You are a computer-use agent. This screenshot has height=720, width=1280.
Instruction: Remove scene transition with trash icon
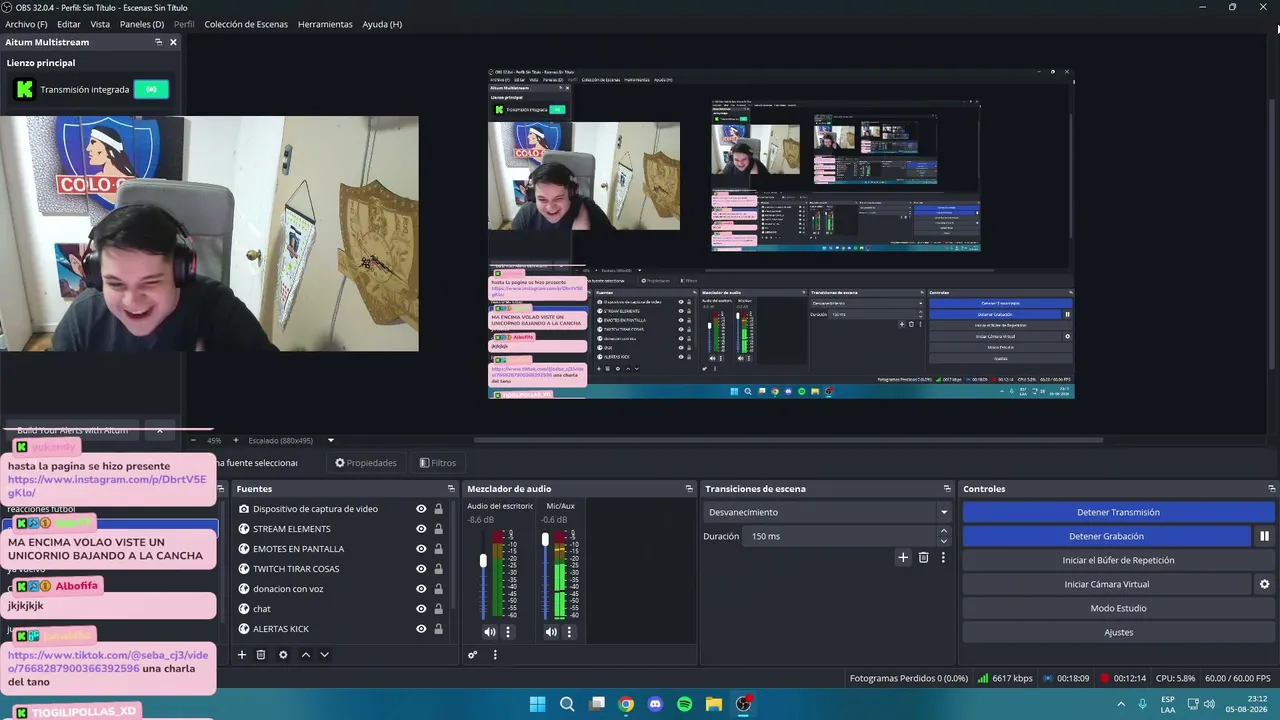point(923,557)
